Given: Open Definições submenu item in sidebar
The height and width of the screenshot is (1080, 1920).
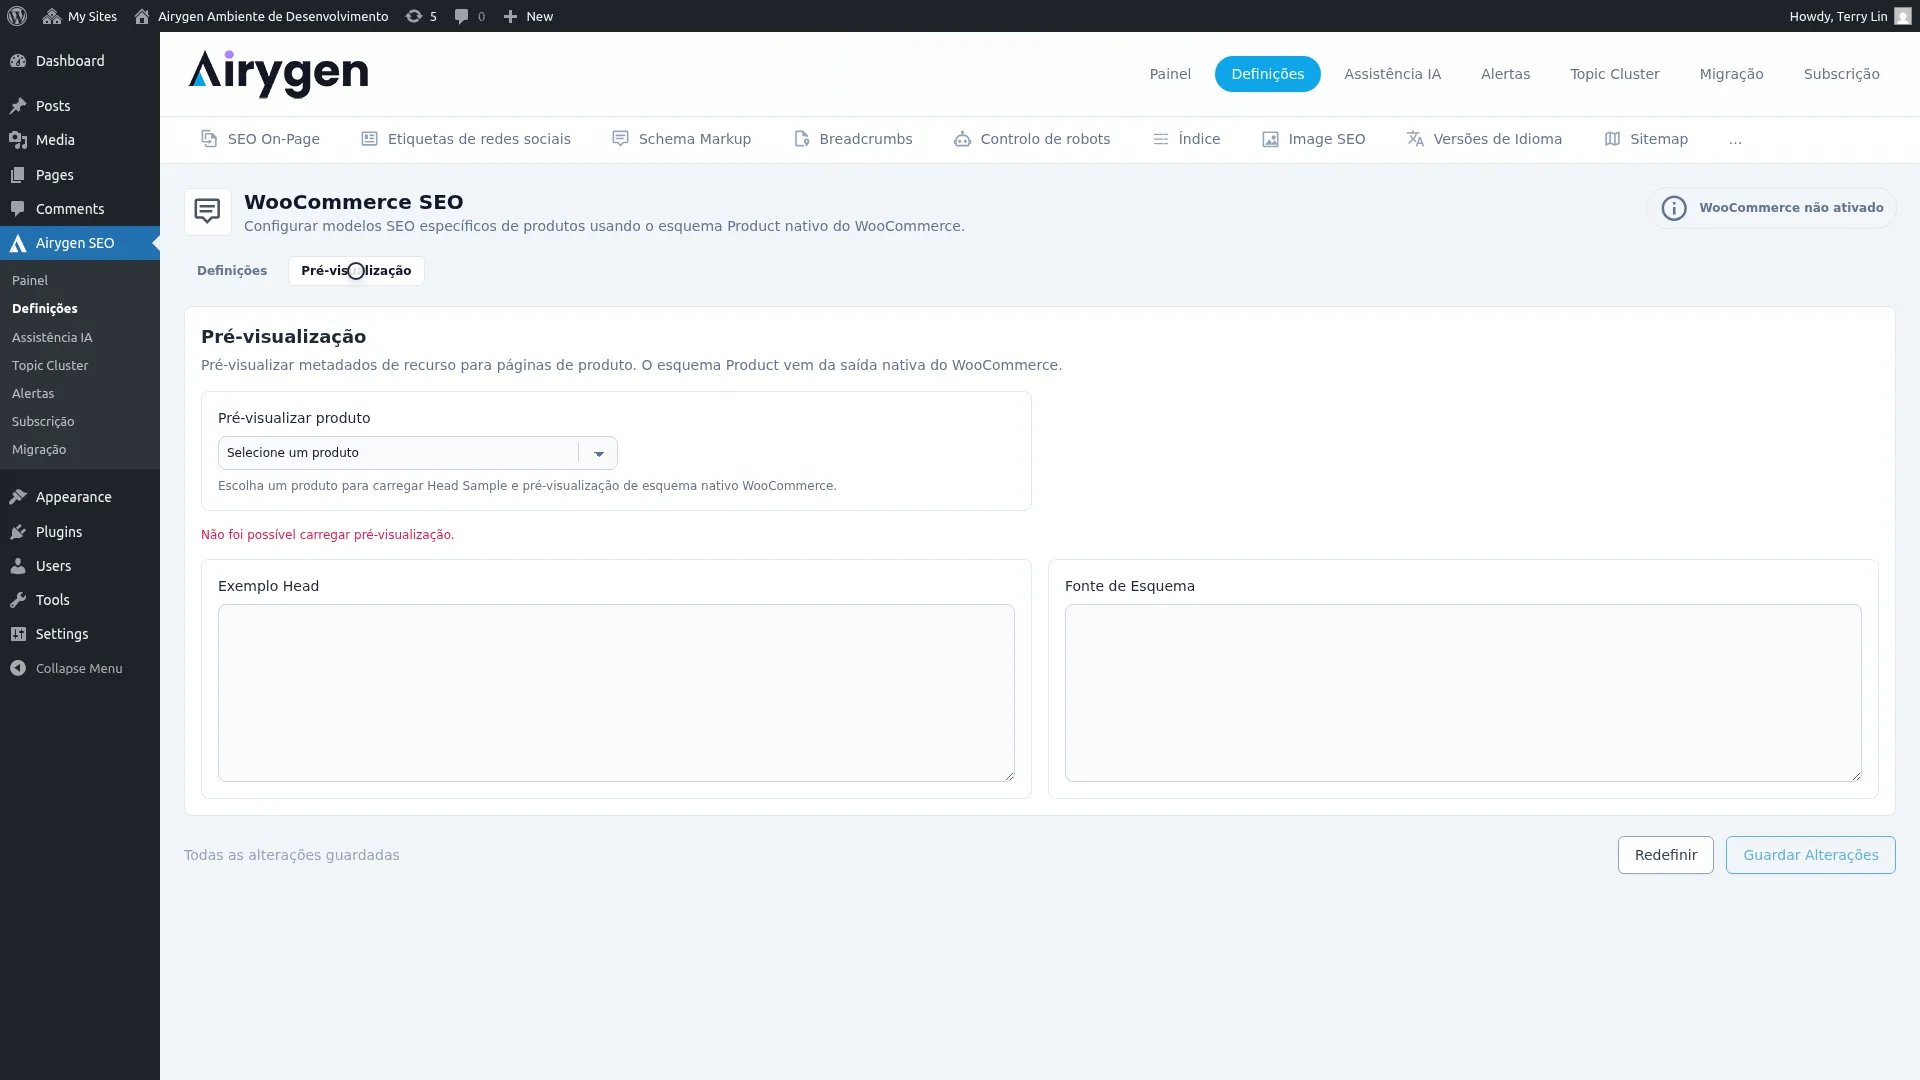Looking at the screenshot, I should (45, 309).
